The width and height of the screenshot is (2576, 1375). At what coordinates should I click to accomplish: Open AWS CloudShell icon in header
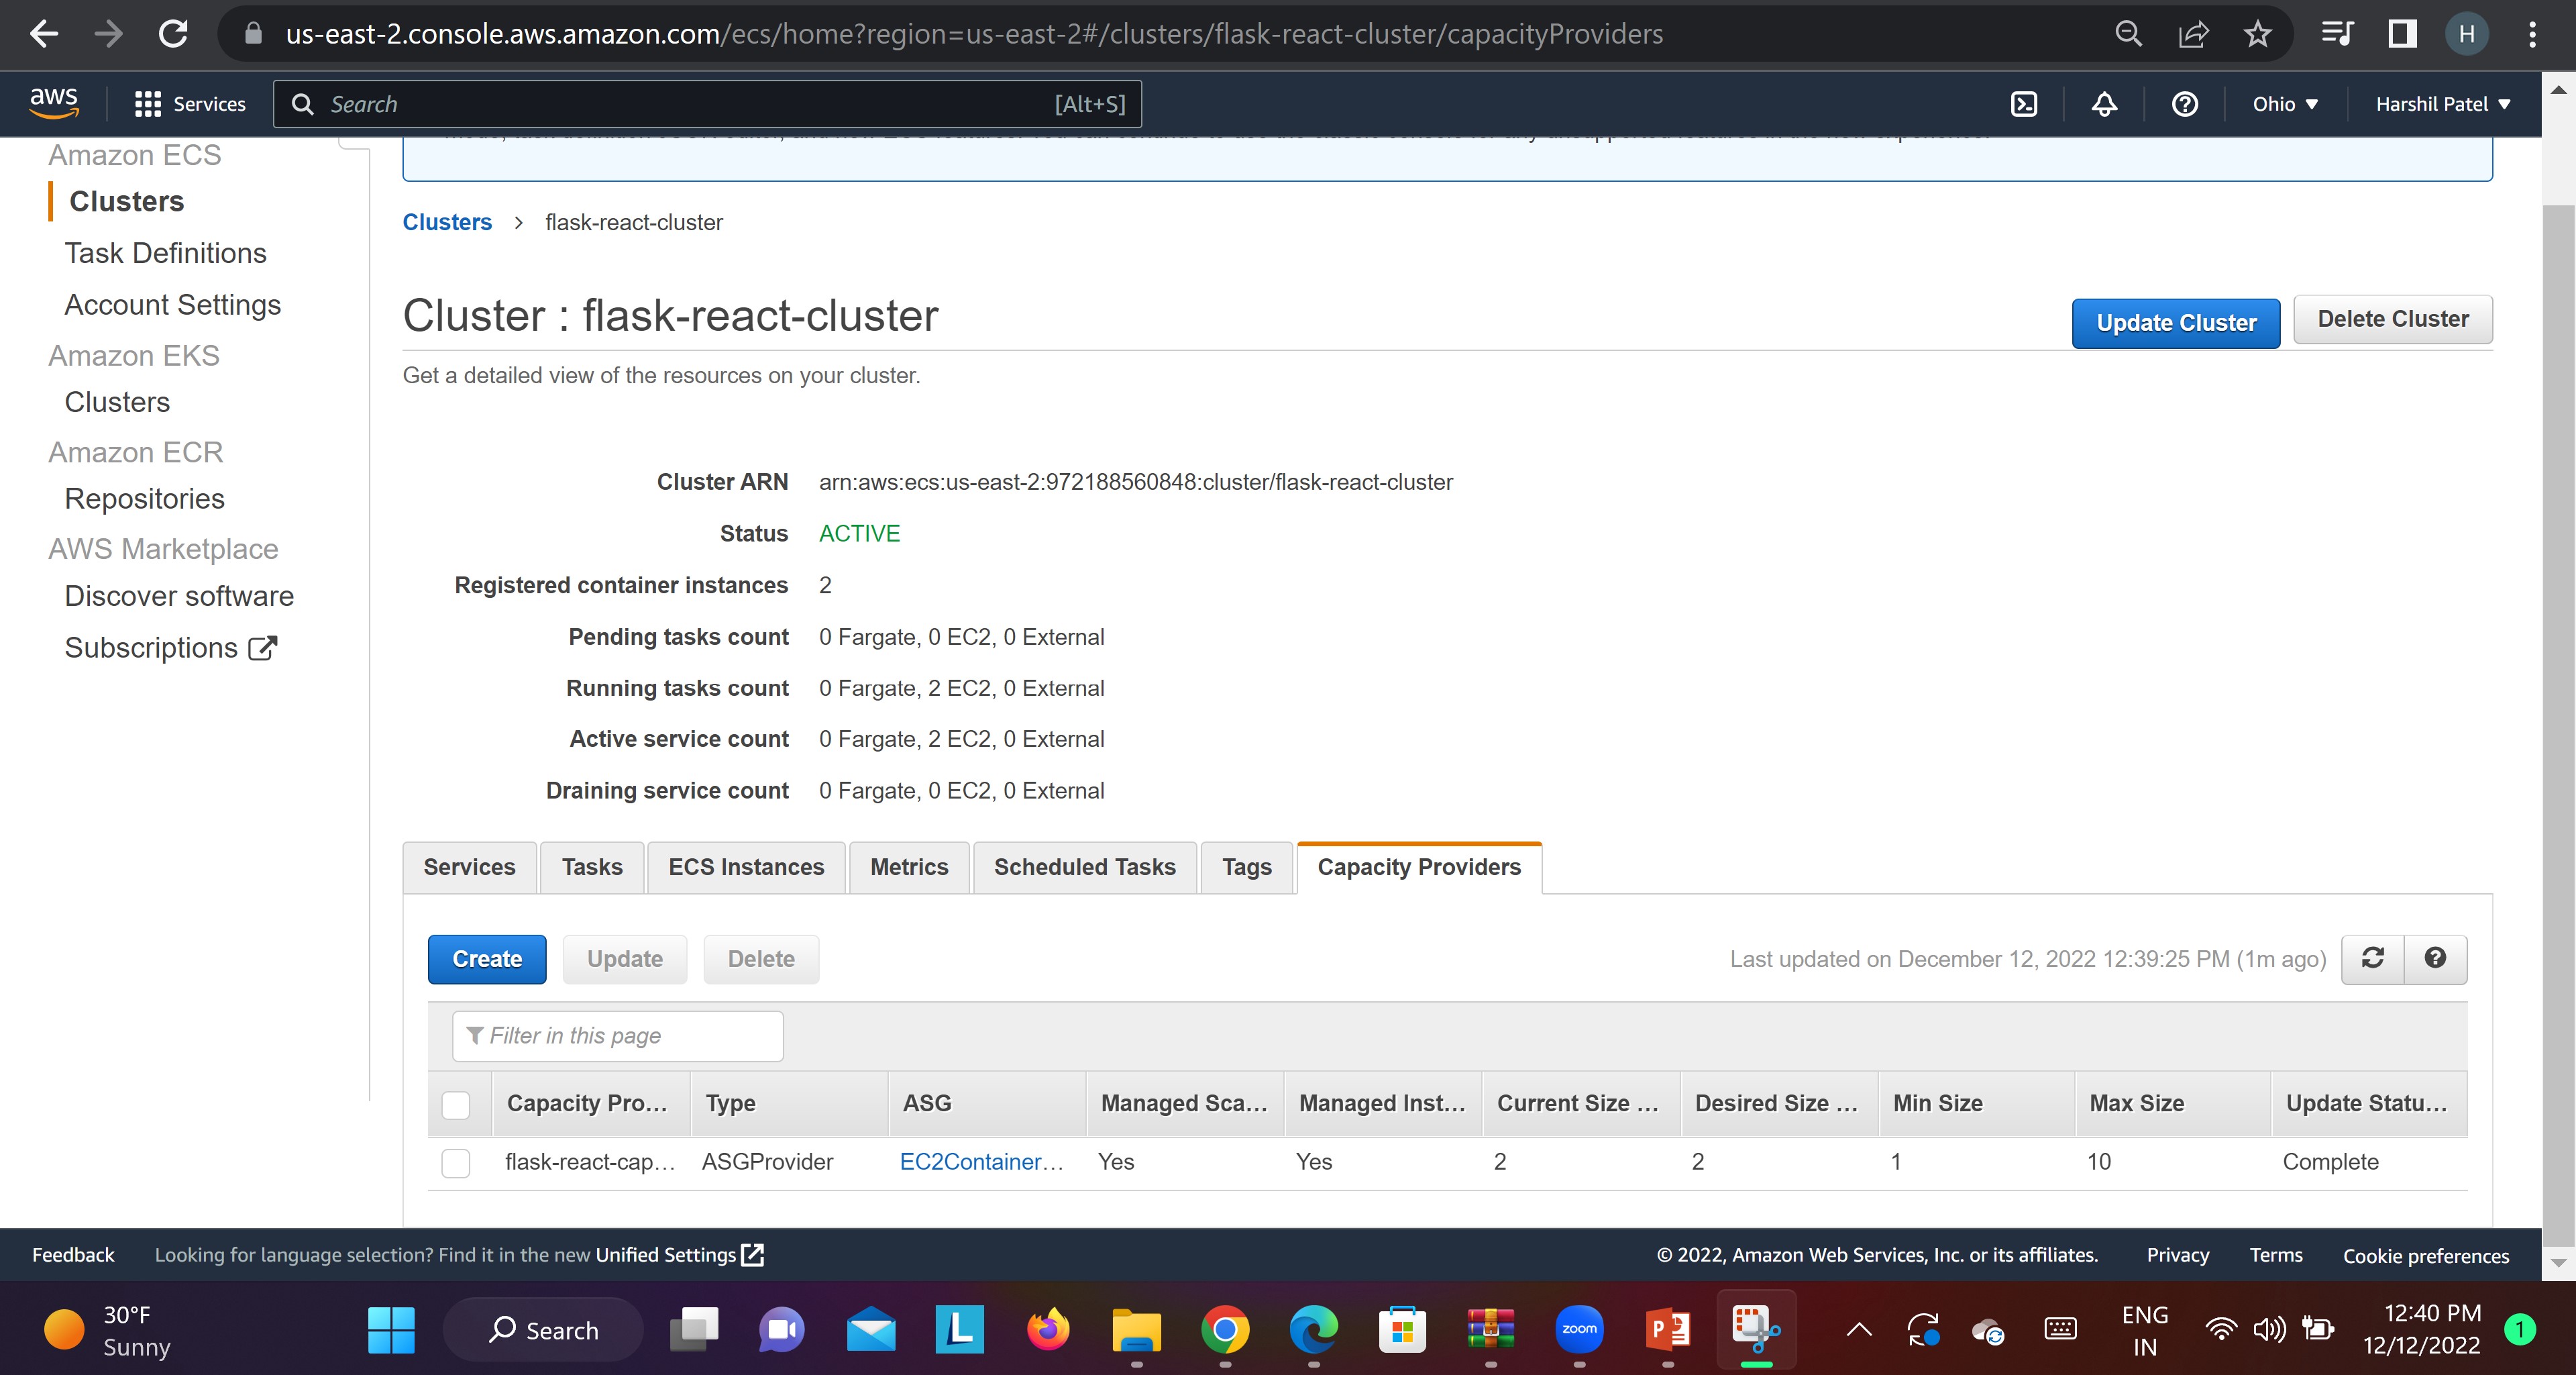point(2024,104)
